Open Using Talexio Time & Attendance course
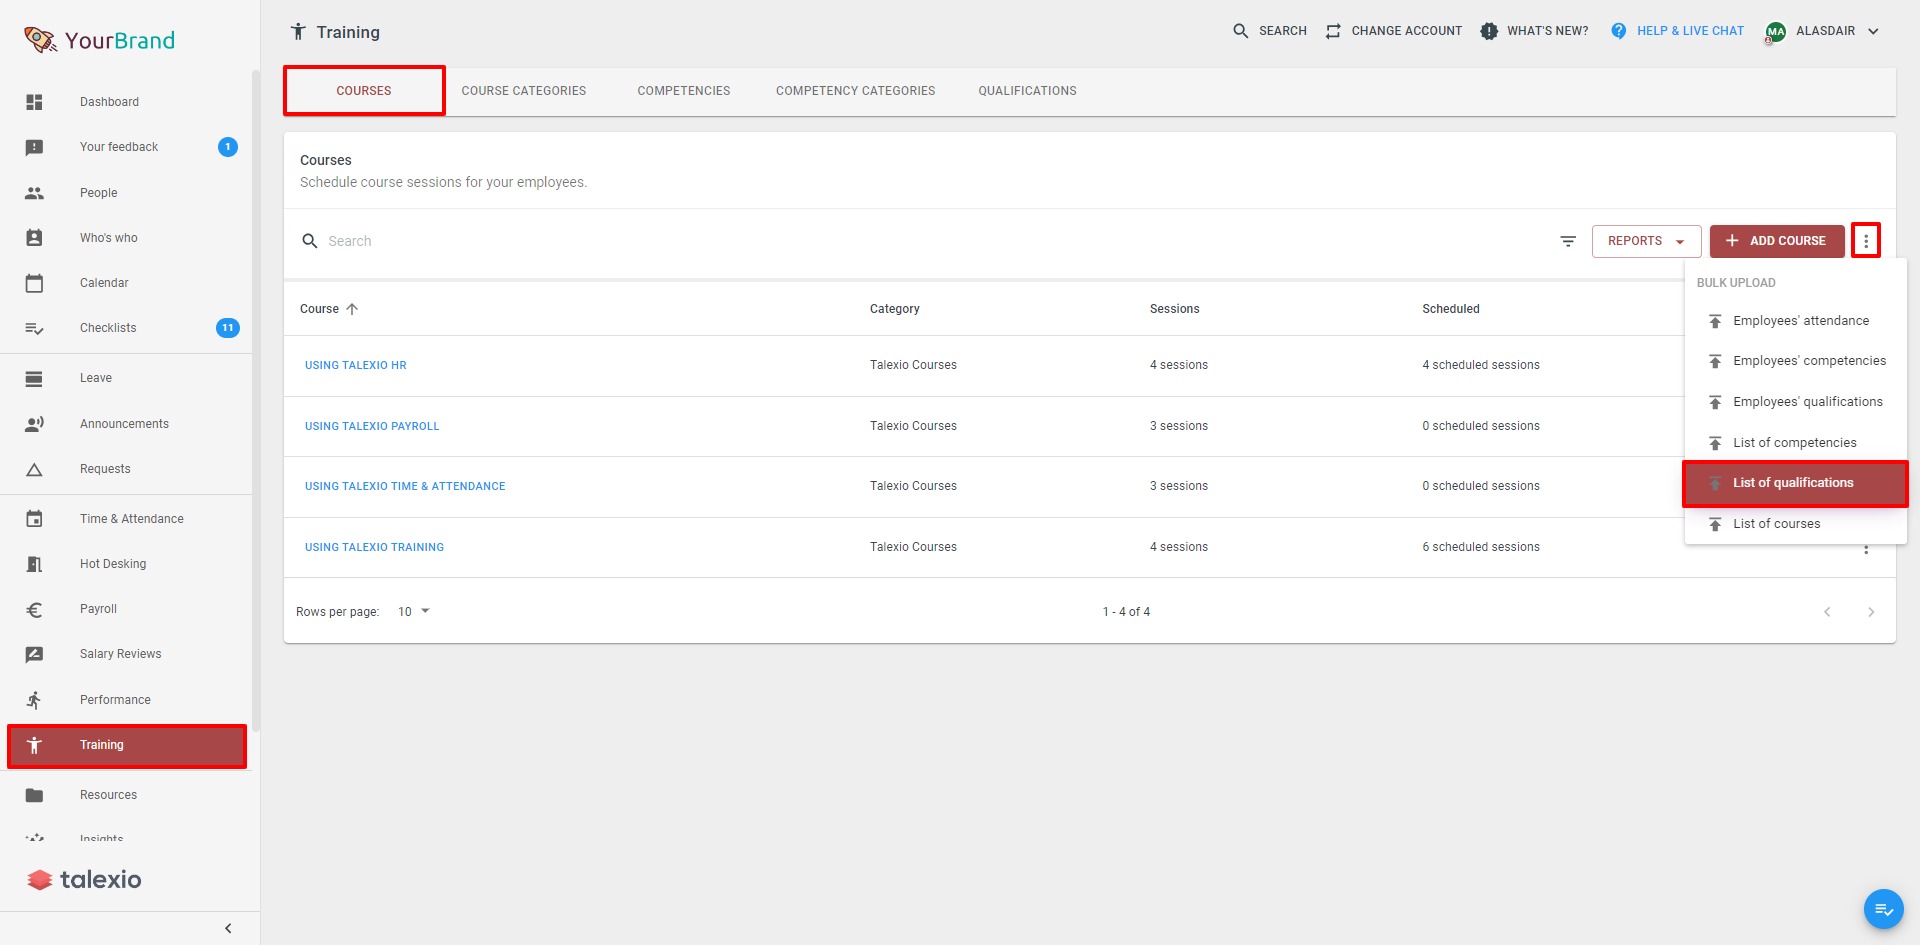1920x945 pixels. (x=405, y=486)
